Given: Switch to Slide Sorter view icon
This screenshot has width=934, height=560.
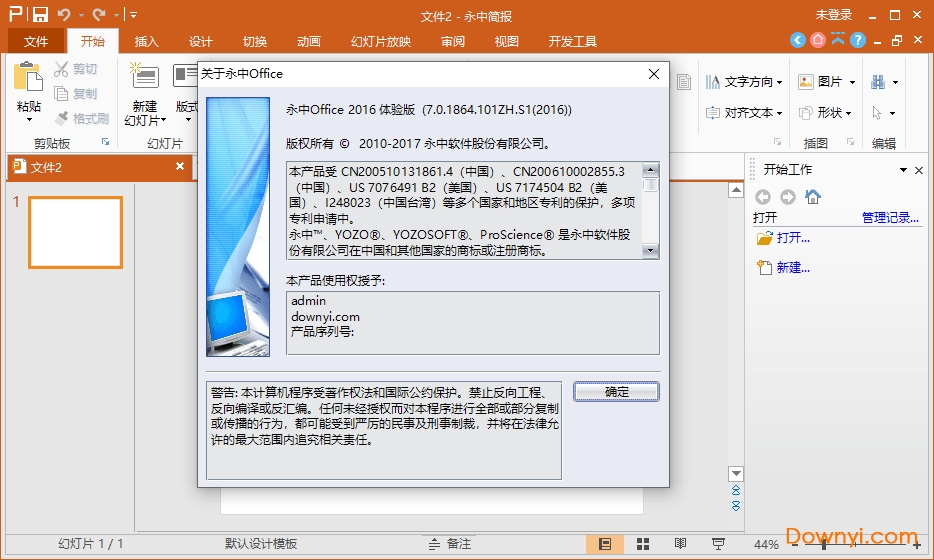Looking at the screenshot, I should pos(643,543).
